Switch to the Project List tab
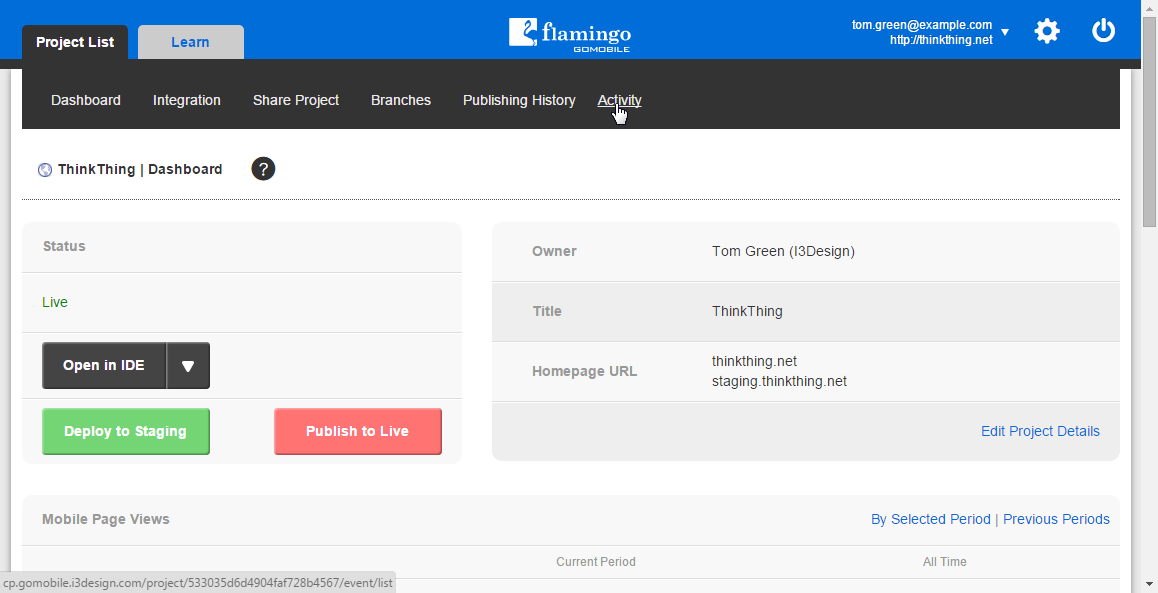 75,42
